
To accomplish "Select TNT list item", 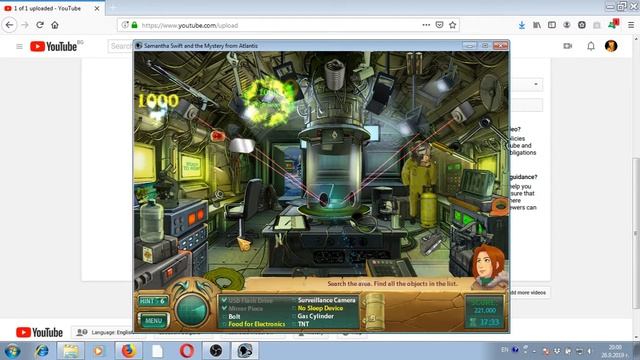I will pyautogui.click(x=303, y=324).
